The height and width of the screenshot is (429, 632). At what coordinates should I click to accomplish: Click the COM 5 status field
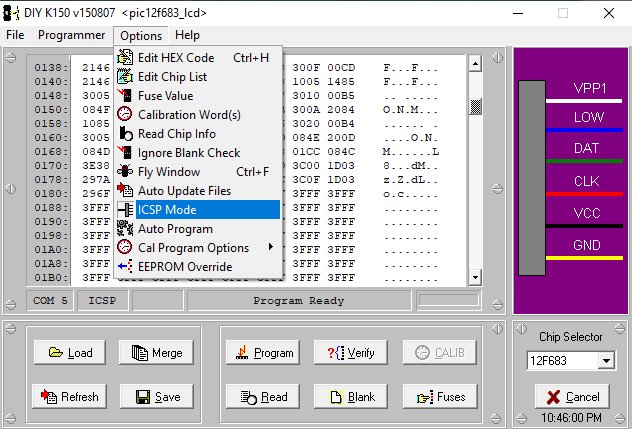click(x=50, y=301)
